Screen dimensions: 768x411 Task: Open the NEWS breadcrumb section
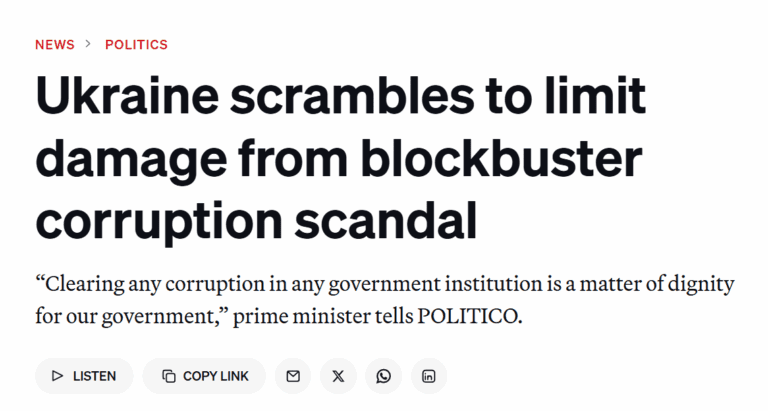(x=54, y=44)
